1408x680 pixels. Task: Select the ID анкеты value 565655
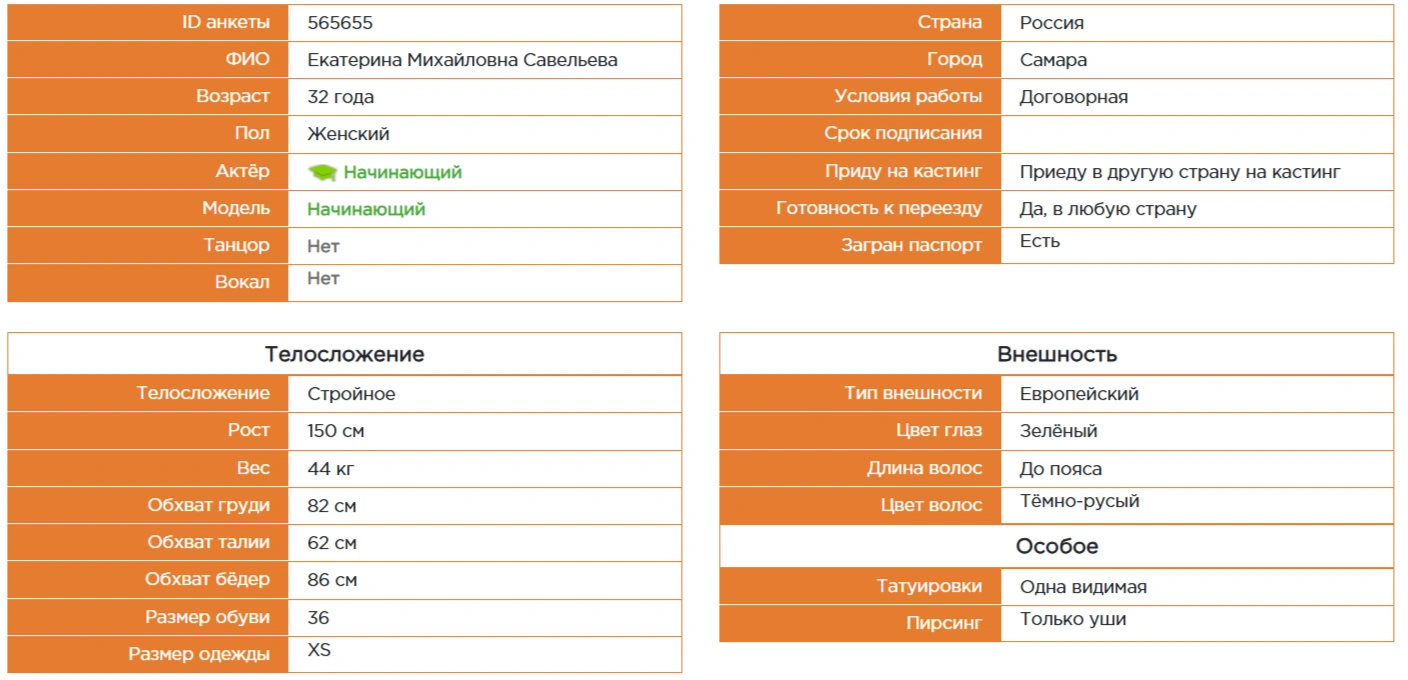coord(340,23)
